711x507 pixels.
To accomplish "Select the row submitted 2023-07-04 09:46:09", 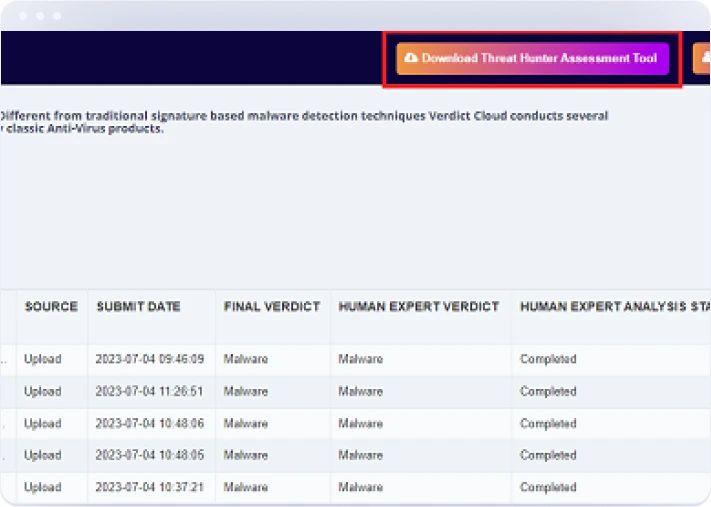I will tap(150, 359).
